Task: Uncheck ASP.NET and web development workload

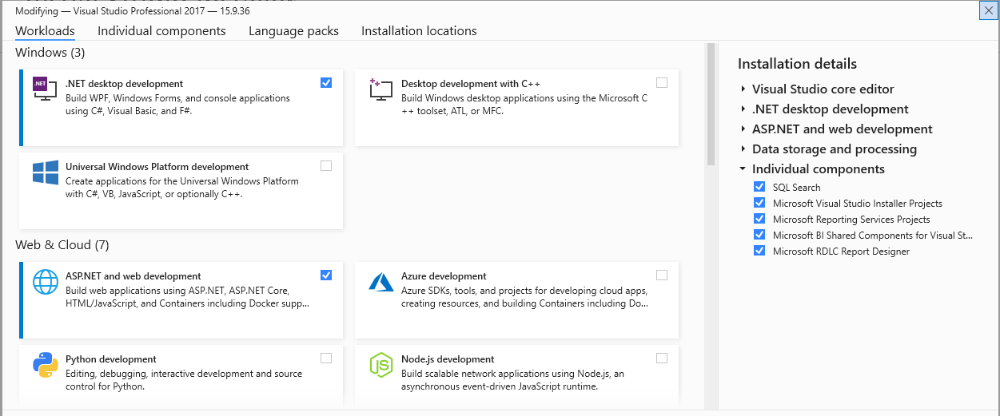Action: click(326, 275)
